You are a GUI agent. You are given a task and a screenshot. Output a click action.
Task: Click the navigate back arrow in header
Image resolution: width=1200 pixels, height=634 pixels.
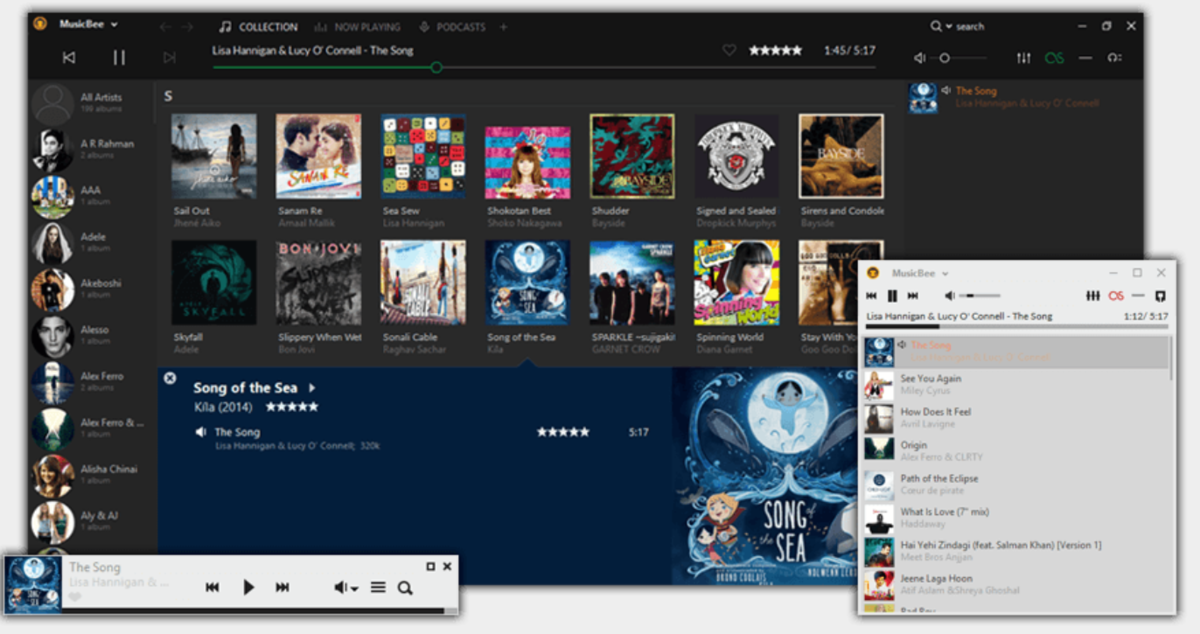point(165,27)
